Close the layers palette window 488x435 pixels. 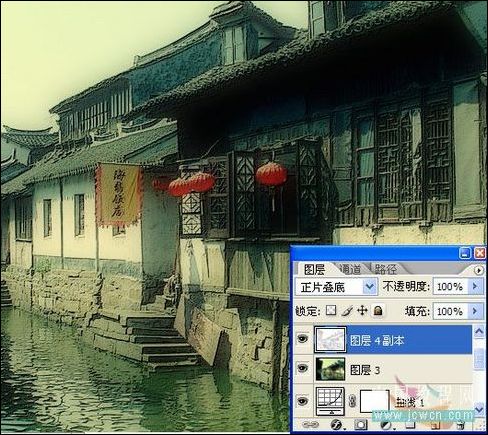[480, 253]
